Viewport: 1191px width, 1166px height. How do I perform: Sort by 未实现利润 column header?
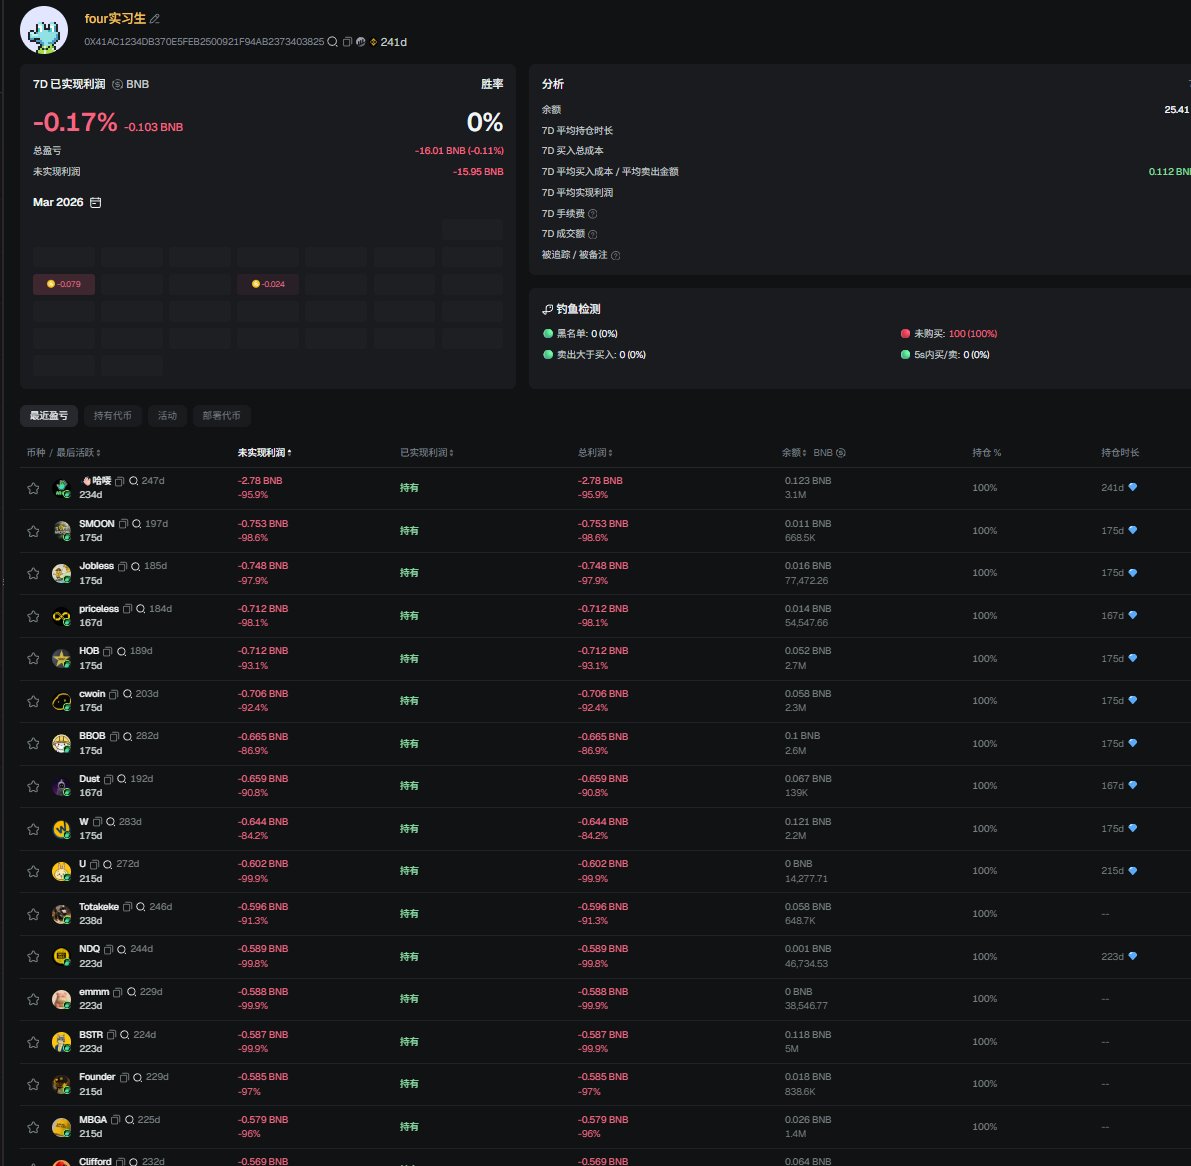[x=264, y=453]
